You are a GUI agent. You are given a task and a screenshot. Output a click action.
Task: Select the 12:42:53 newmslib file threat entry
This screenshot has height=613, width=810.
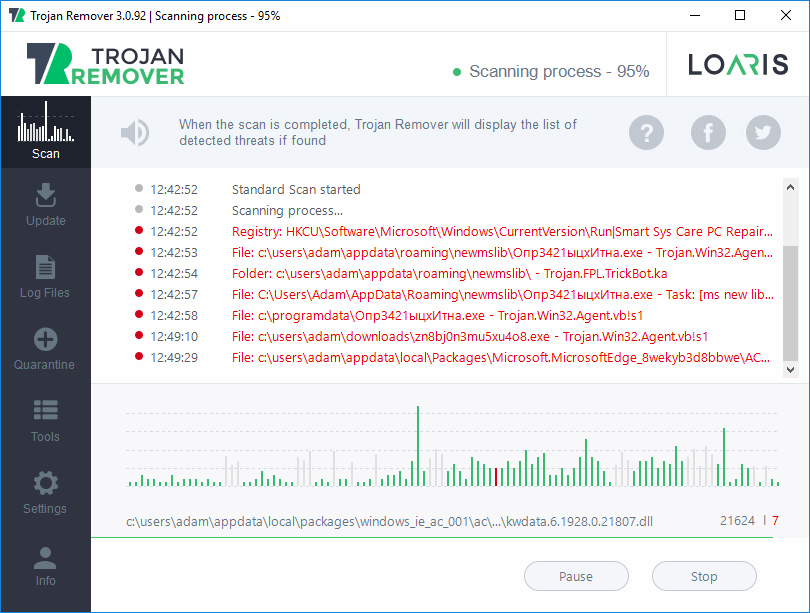502,253
